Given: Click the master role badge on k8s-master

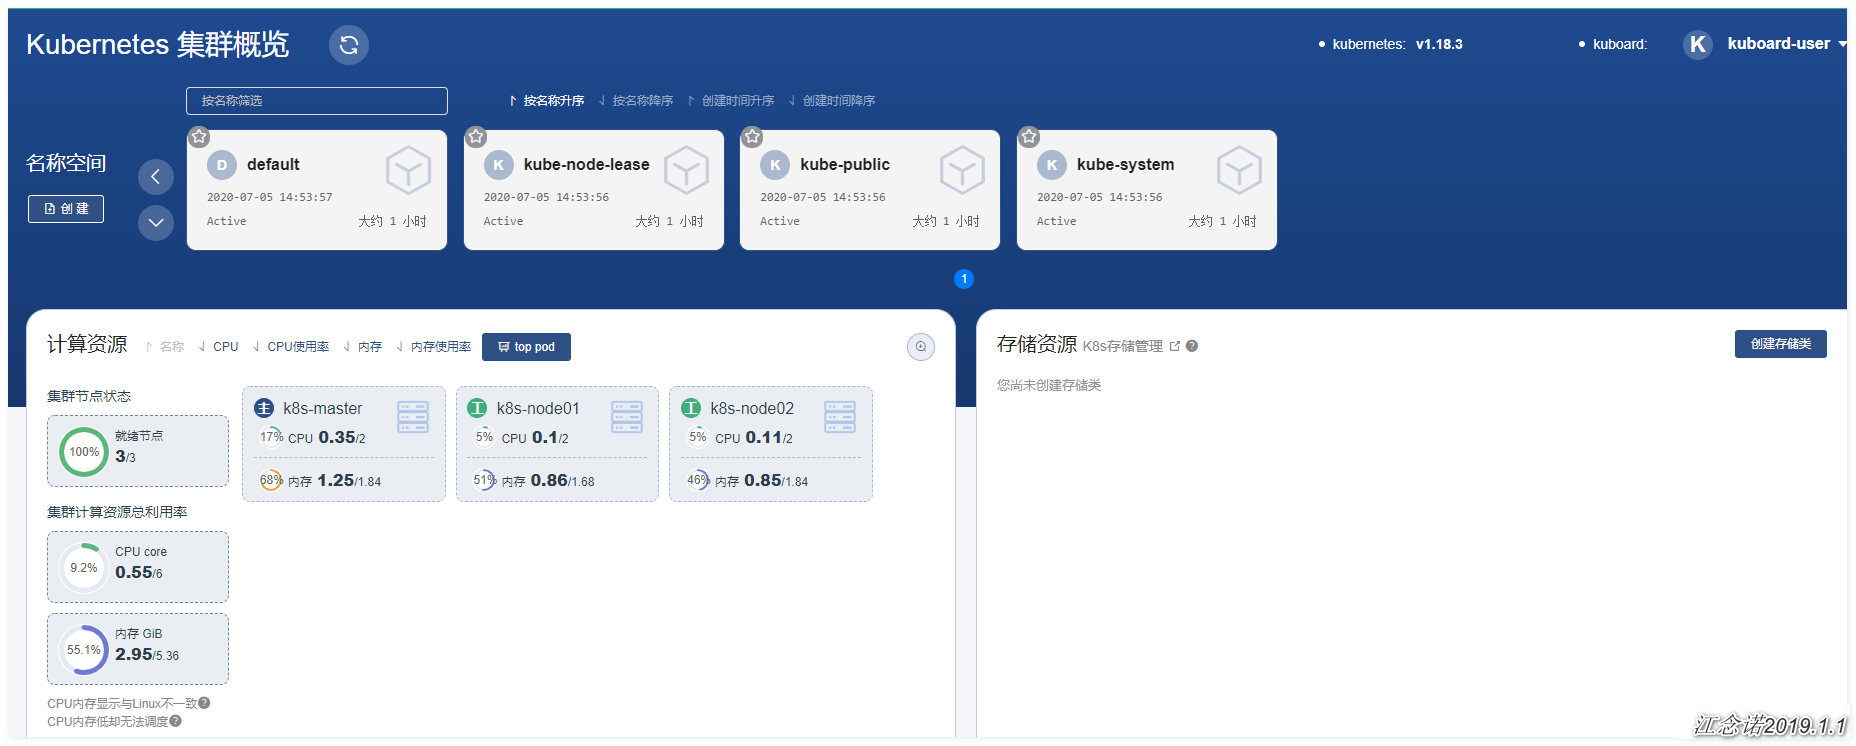Looking at the screenshot, I should tap(264, 408).
